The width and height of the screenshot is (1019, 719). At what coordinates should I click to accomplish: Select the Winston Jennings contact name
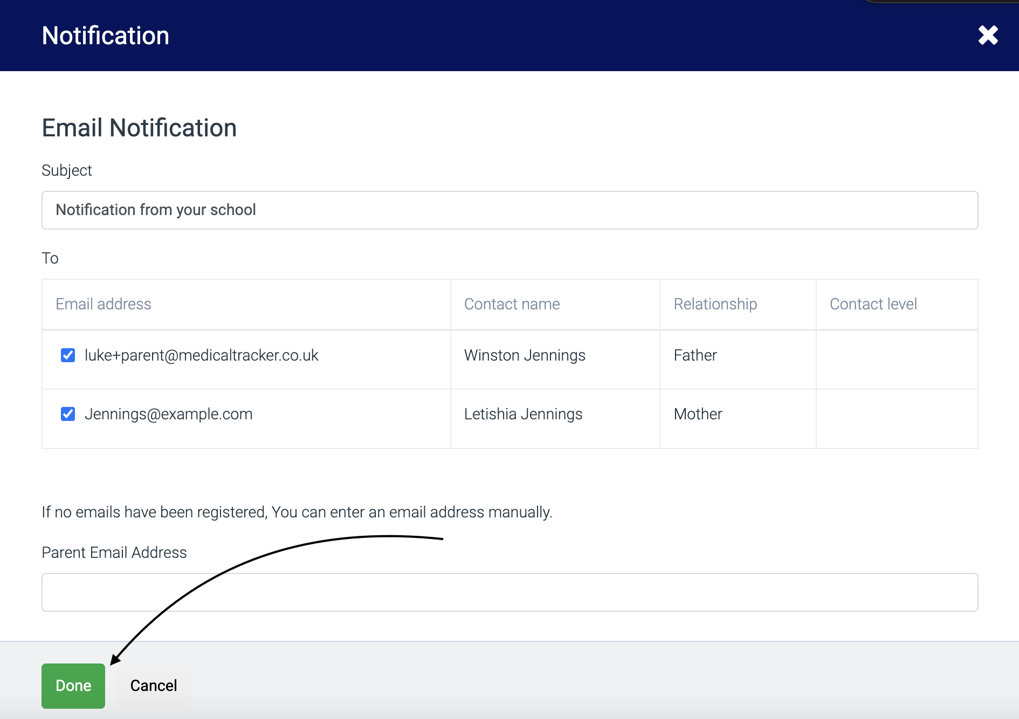tap(524, 355)
